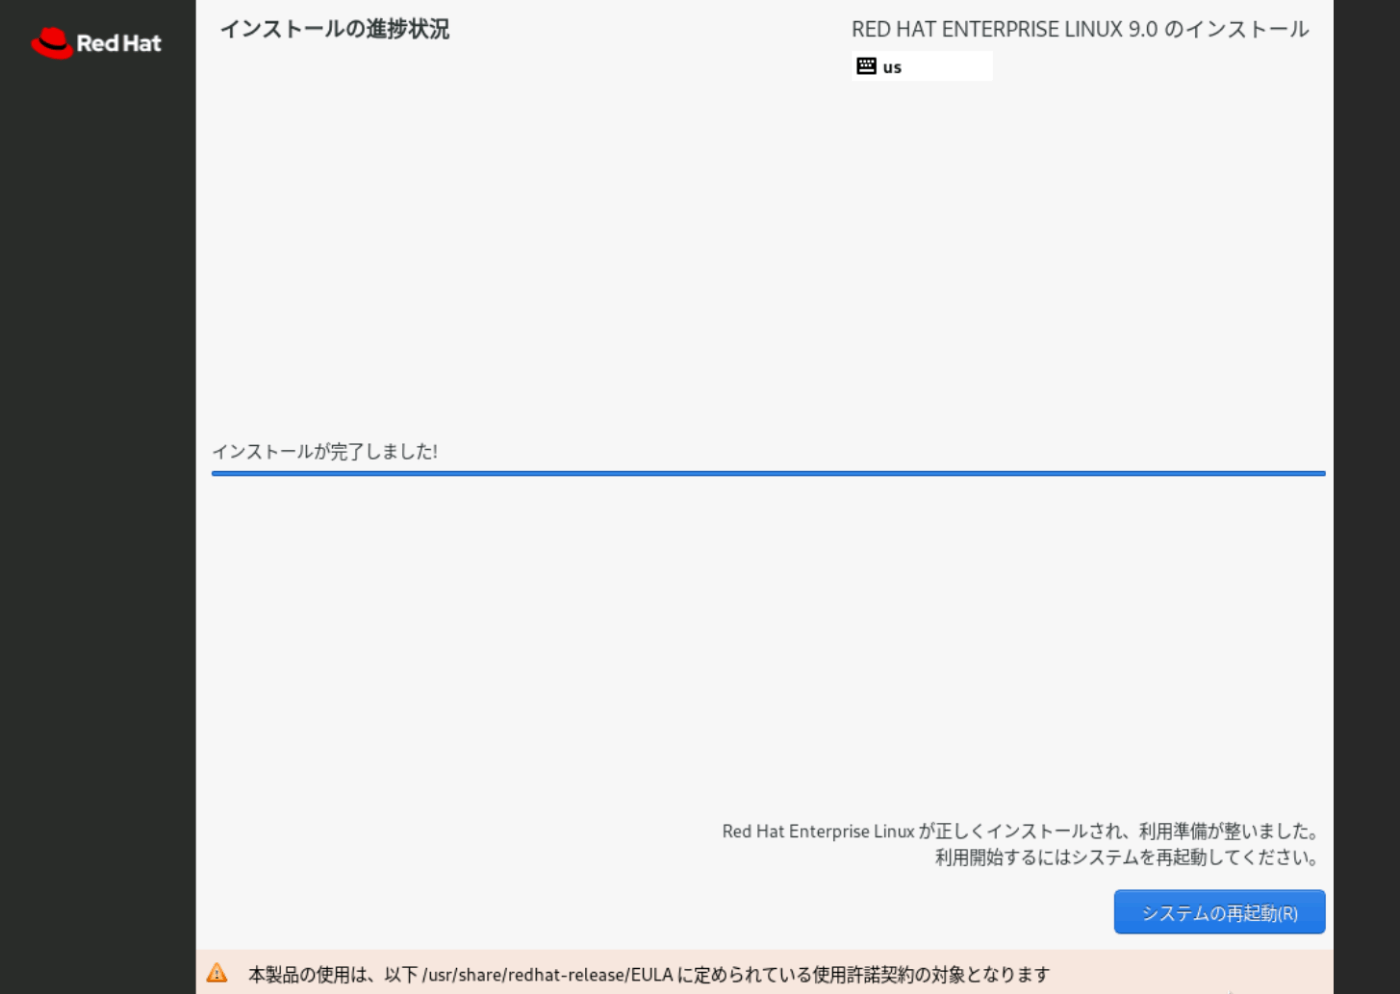Click the Red Hat logo
The image size is (1400, 994).
coord(96,43)
